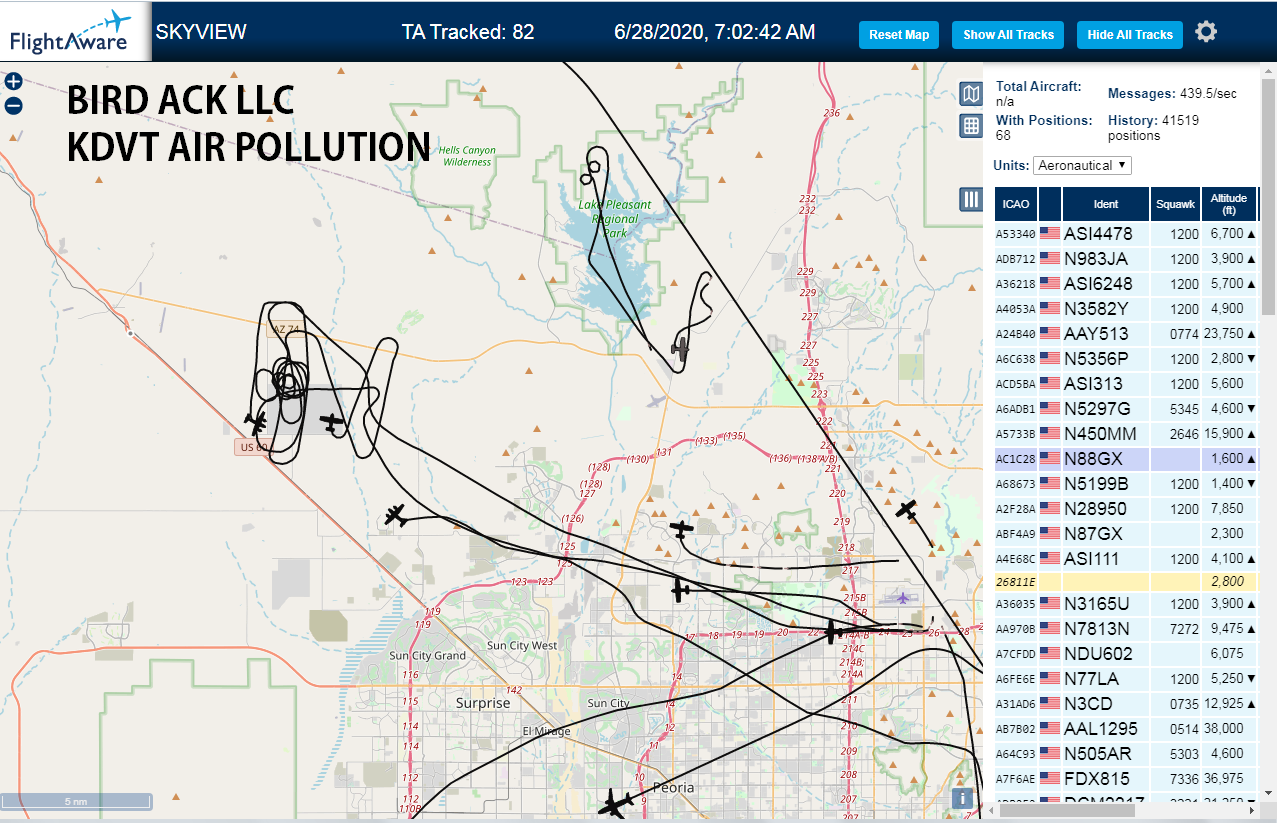
Task: Select the ASI4478 aircraft row
Action: (1127, 234)
